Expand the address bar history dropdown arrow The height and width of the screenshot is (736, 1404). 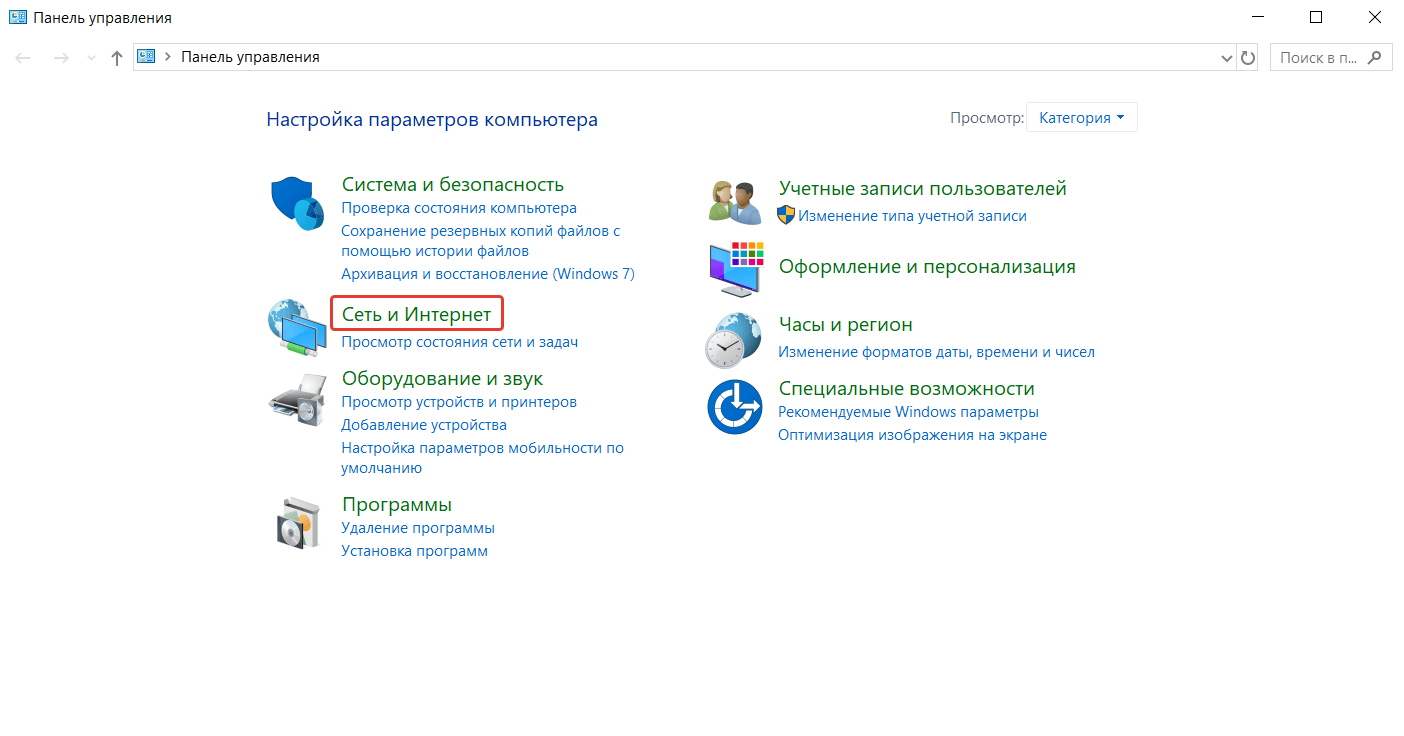[x=1227, y=58]
